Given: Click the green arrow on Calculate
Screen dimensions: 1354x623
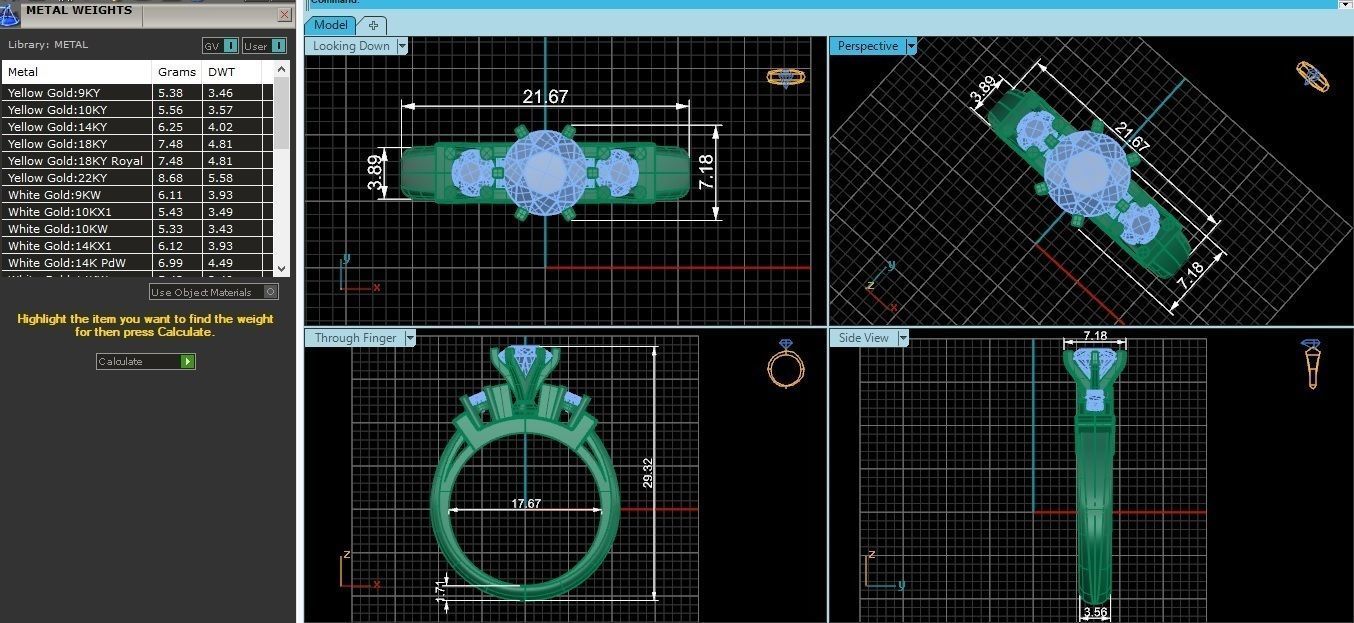Looking at the screenshot, I should coord(188,361).
